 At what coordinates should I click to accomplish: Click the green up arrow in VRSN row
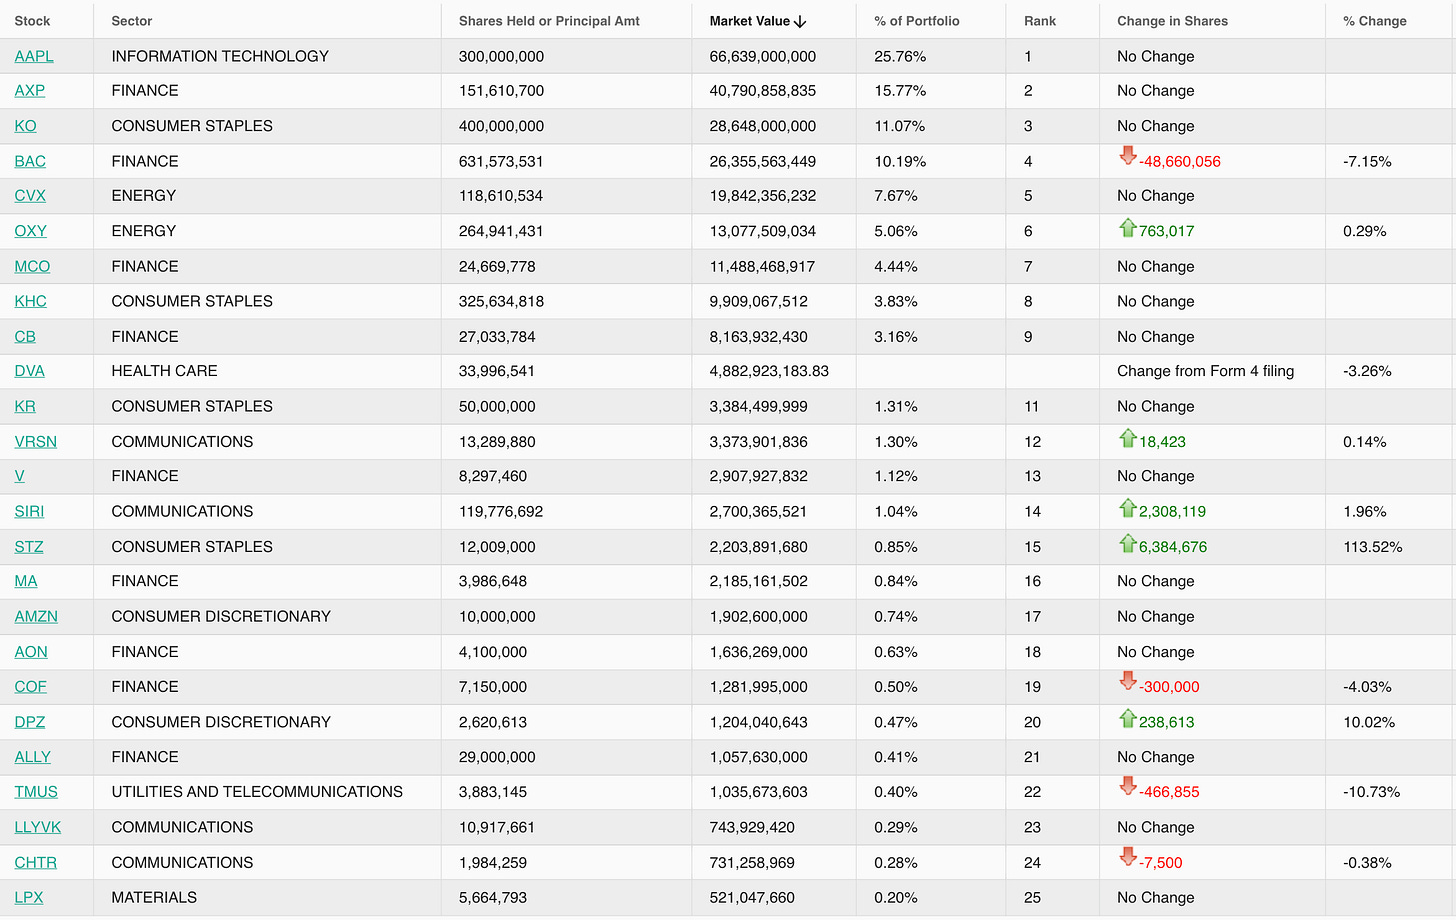coord(1127,438)
